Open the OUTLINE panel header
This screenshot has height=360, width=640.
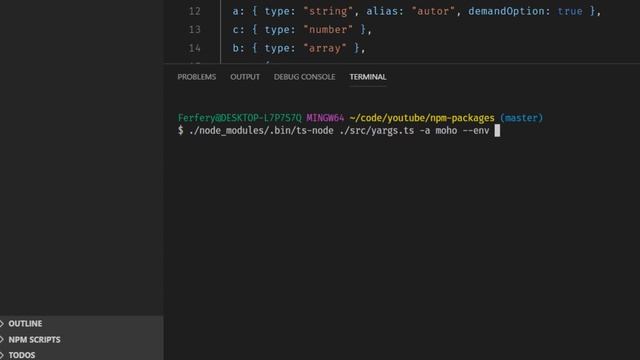point(82,324)
